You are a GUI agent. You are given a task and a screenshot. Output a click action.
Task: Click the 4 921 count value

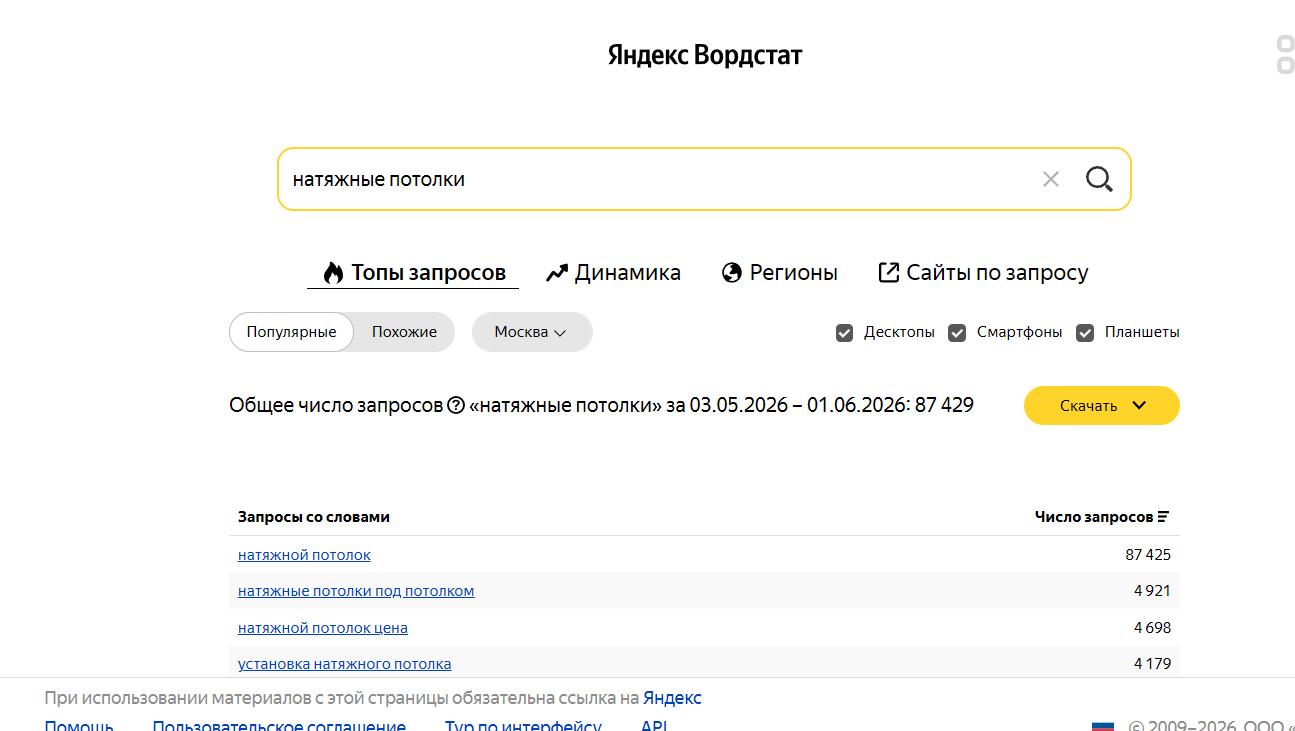[1152, 591]
